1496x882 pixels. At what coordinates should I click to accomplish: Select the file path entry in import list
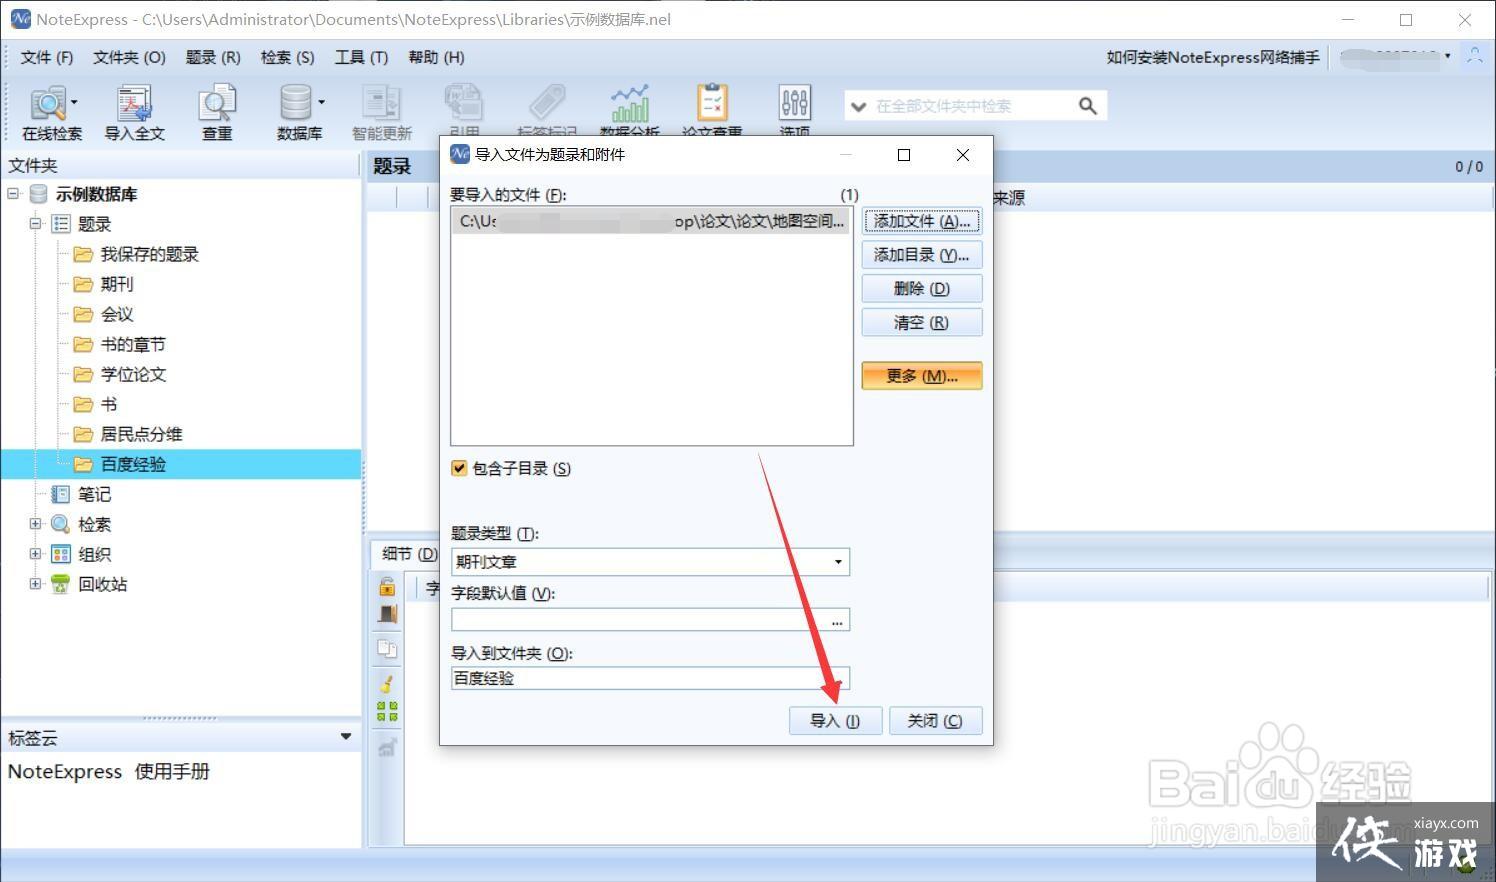click(651, 221)
